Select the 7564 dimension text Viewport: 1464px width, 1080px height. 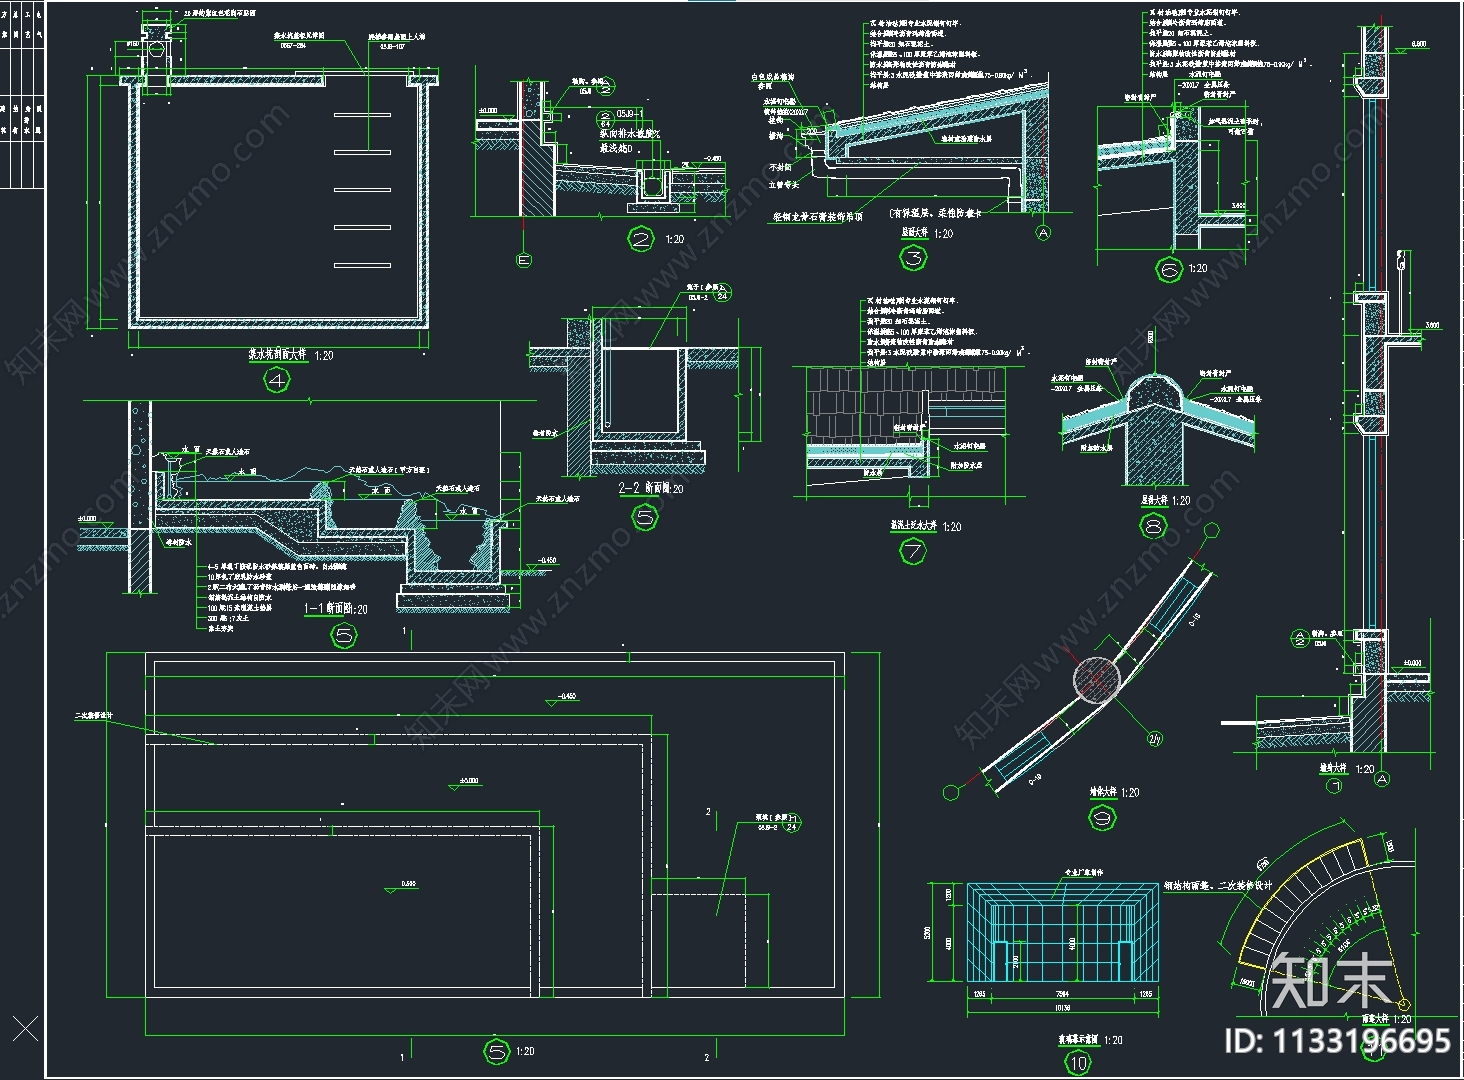[x=1061, y=994]
